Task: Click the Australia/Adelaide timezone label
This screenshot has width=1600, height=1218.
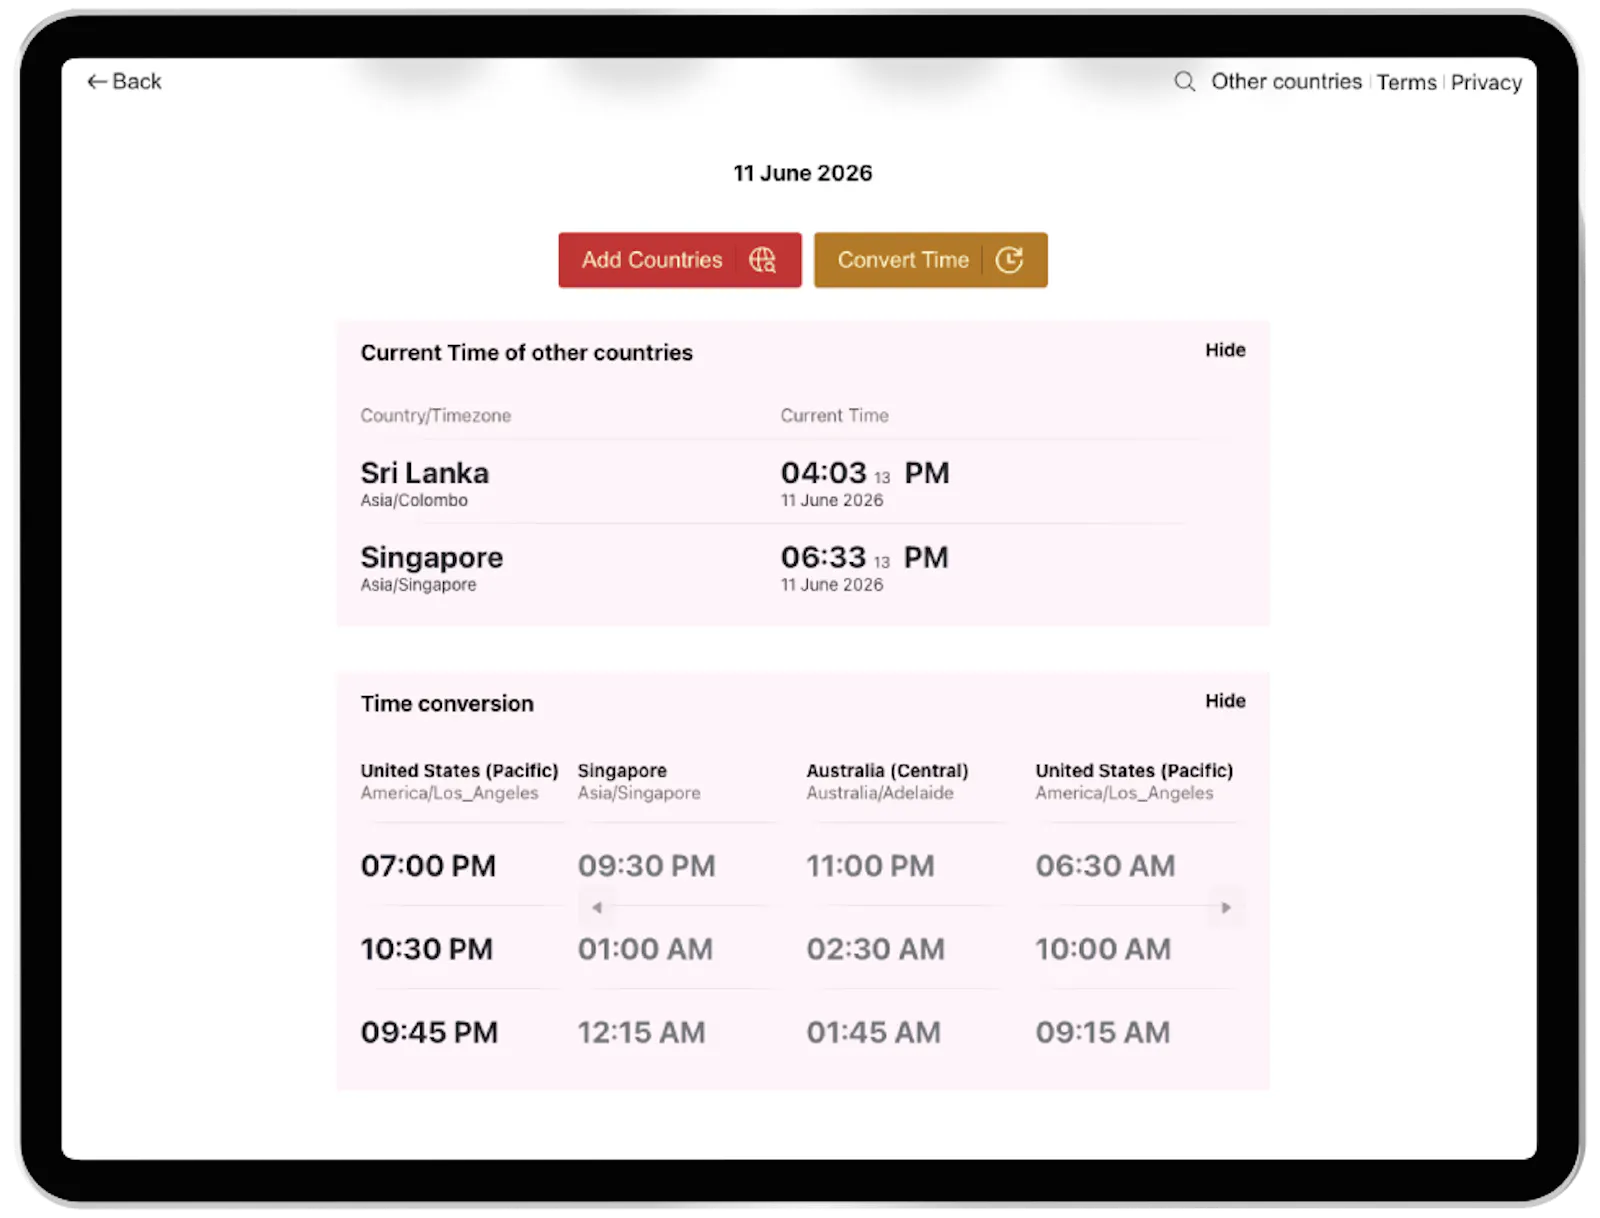Action: click(880, 793)
